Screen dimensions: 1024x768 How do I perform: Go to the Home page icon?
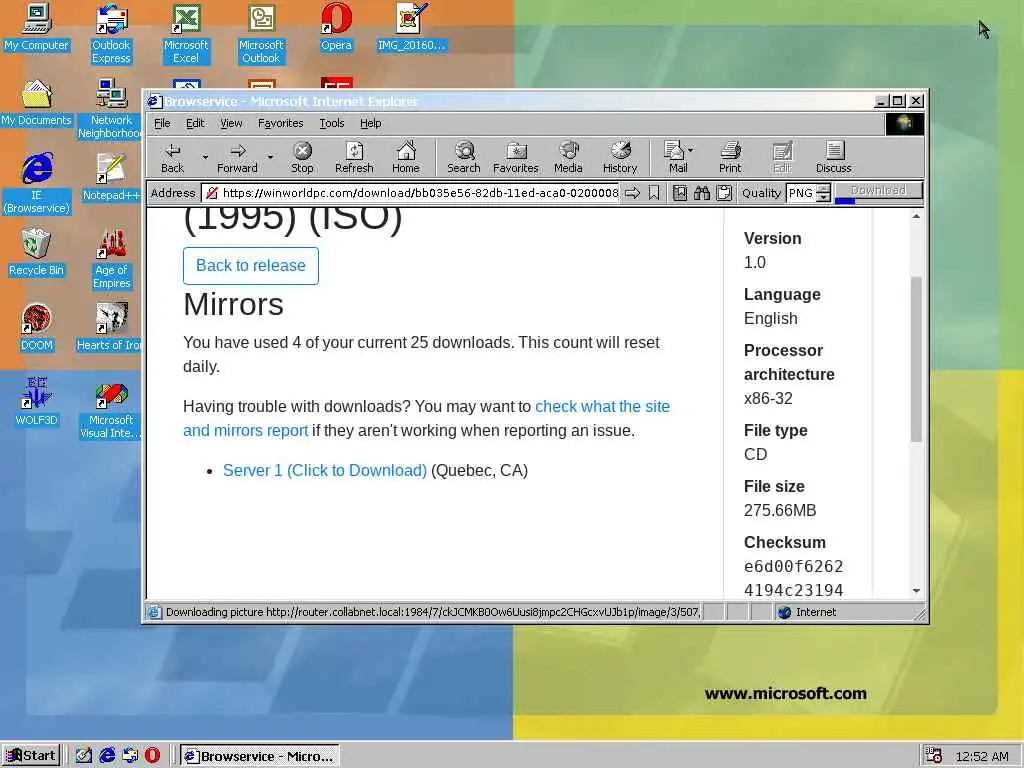(x=406, y=157)
